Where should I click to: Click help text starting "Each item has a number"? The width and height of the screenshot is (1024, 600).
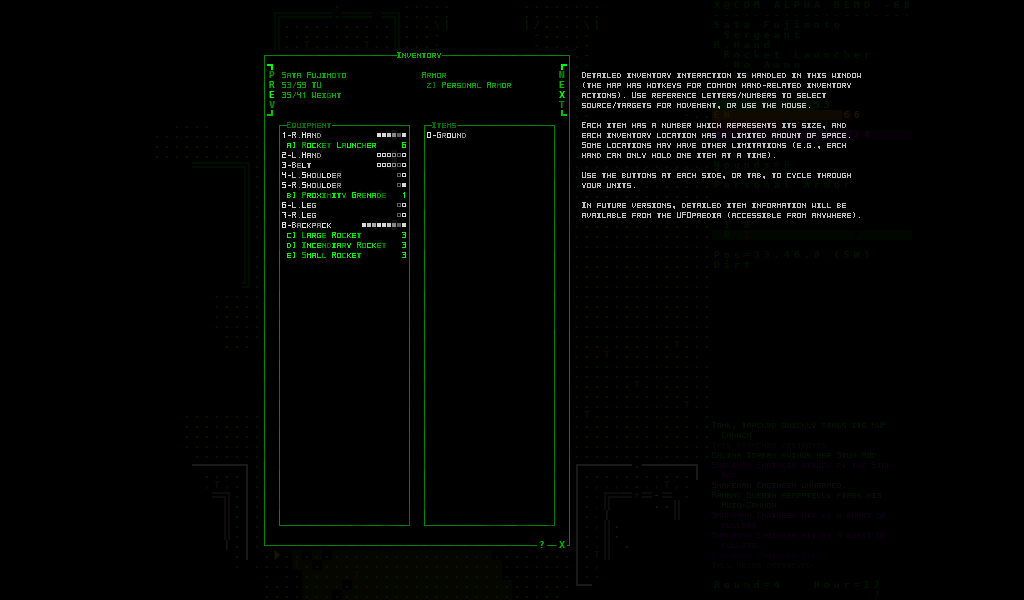pyautogui.click(x=716, y=140)
